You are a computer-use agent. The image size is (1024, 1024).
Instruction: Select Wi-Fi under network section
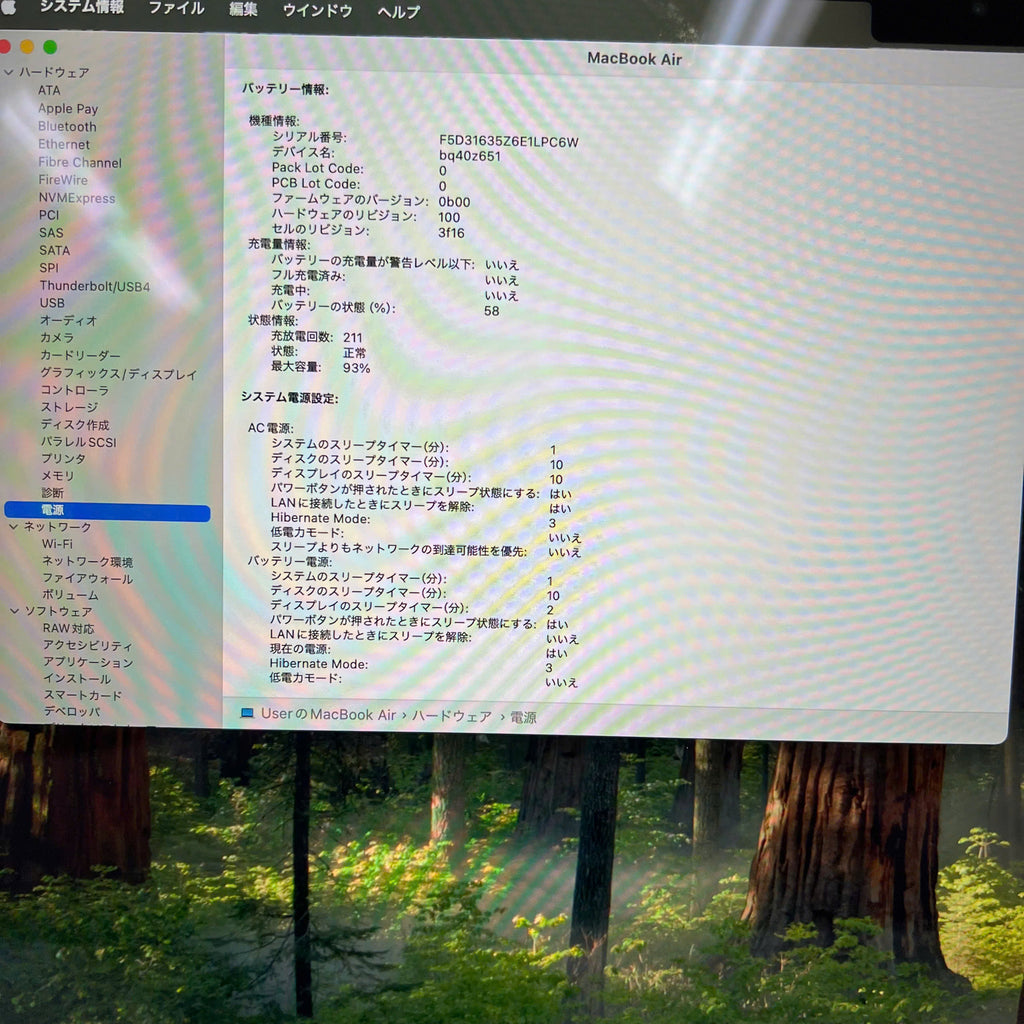pyautogui.click(x=57, y=544)
